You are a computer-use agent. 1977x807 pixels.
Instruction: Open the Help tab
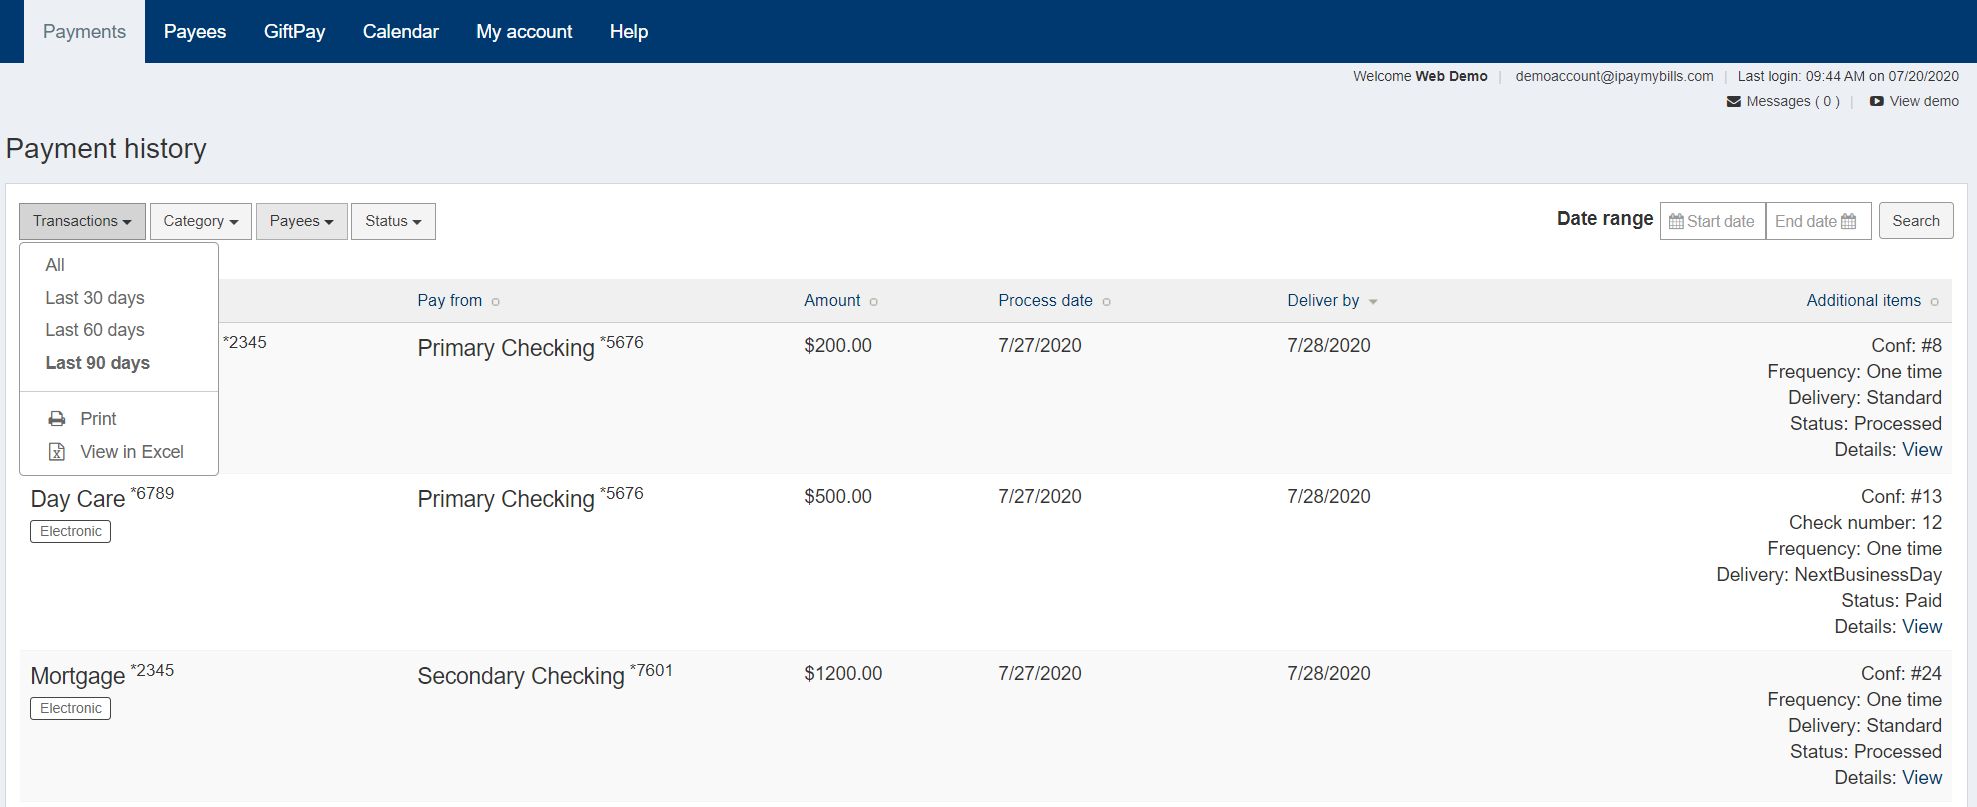629,32
